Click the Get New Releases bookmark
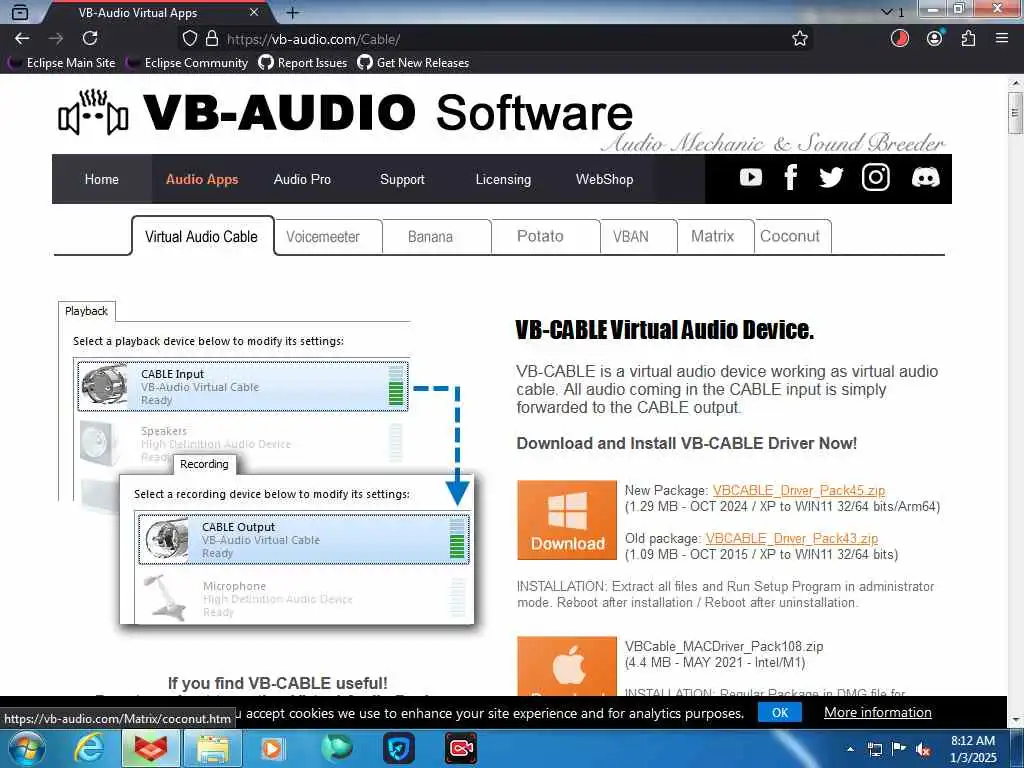 tap(413, 63)
